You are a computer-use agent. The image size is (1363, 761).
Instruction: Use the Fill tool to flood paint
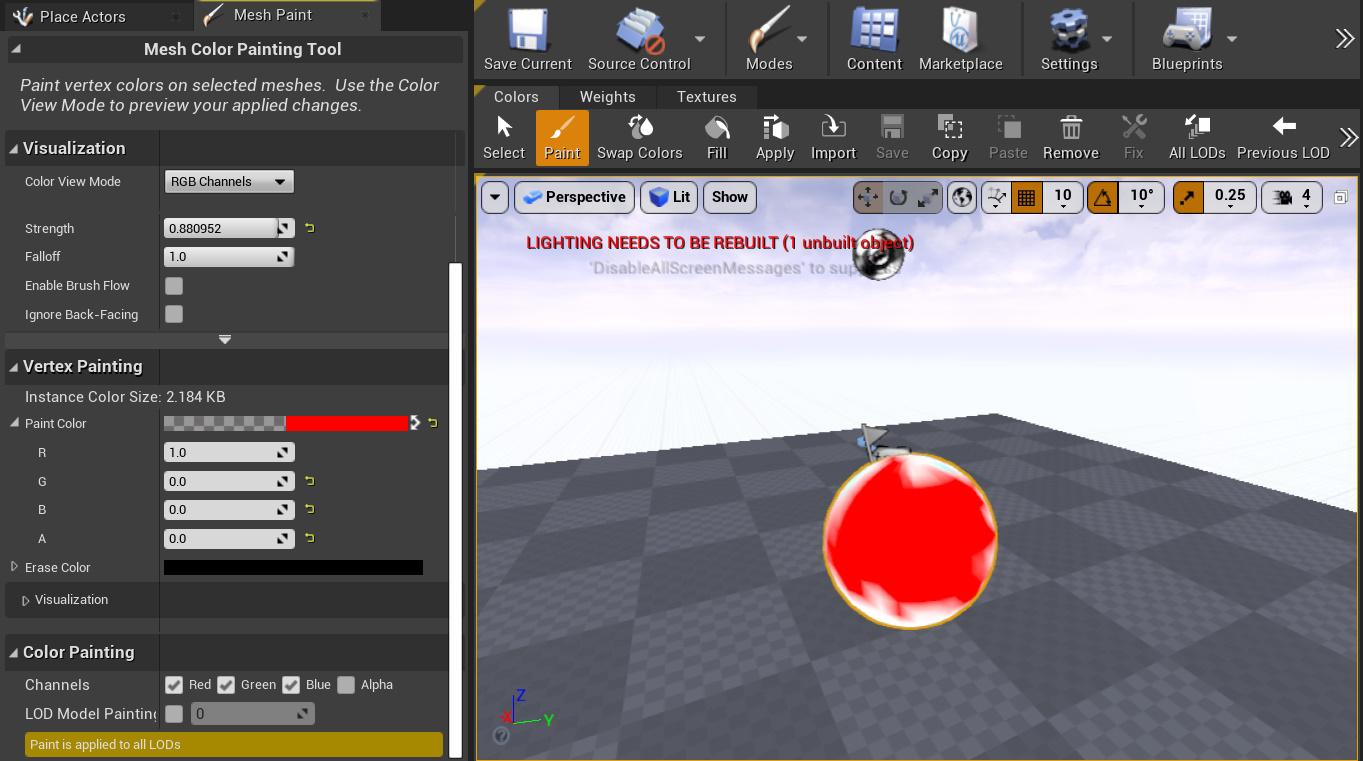(x=716, y=138)
